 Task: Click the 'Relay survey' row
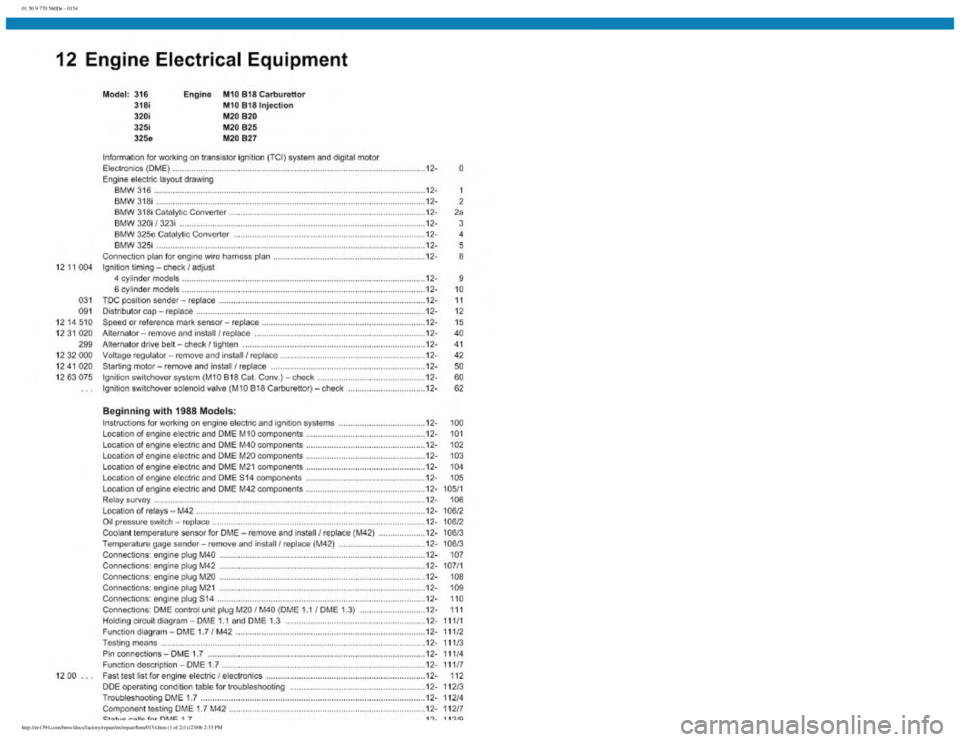(283, 500)
